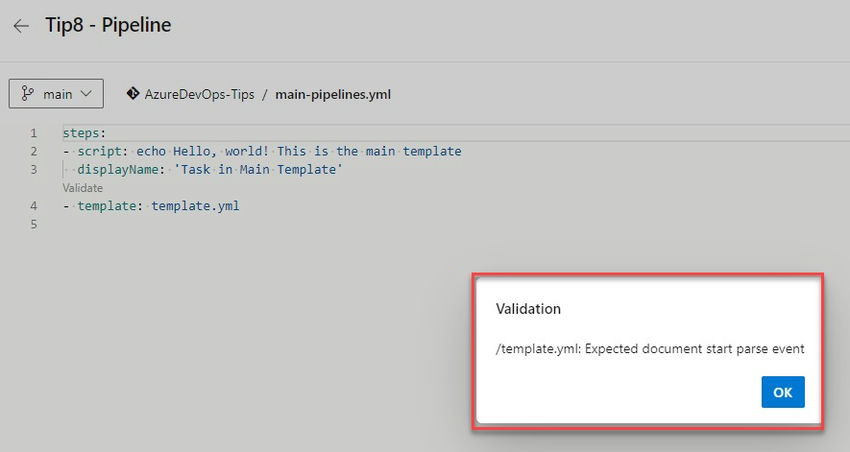Click line number 3 in gutter
This screenshot has width=850, height=452.
point(34,170)
